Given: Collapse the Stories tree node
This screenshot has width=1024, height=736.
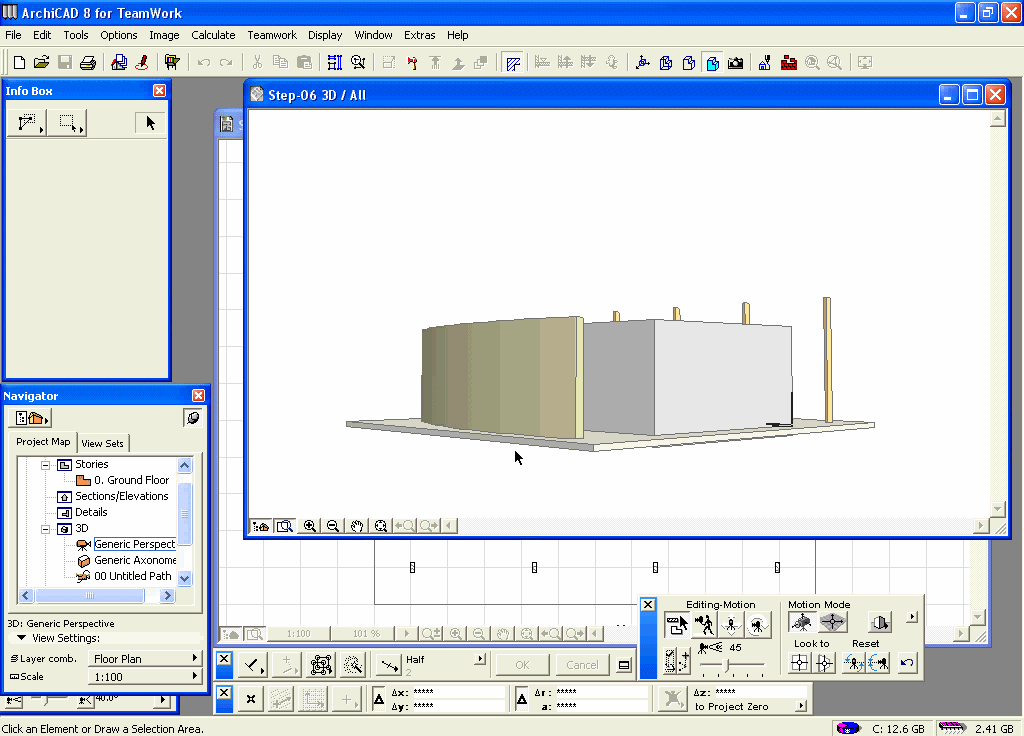Looking at the screenshot, I should pyautogui.click(x=45, y=465).
